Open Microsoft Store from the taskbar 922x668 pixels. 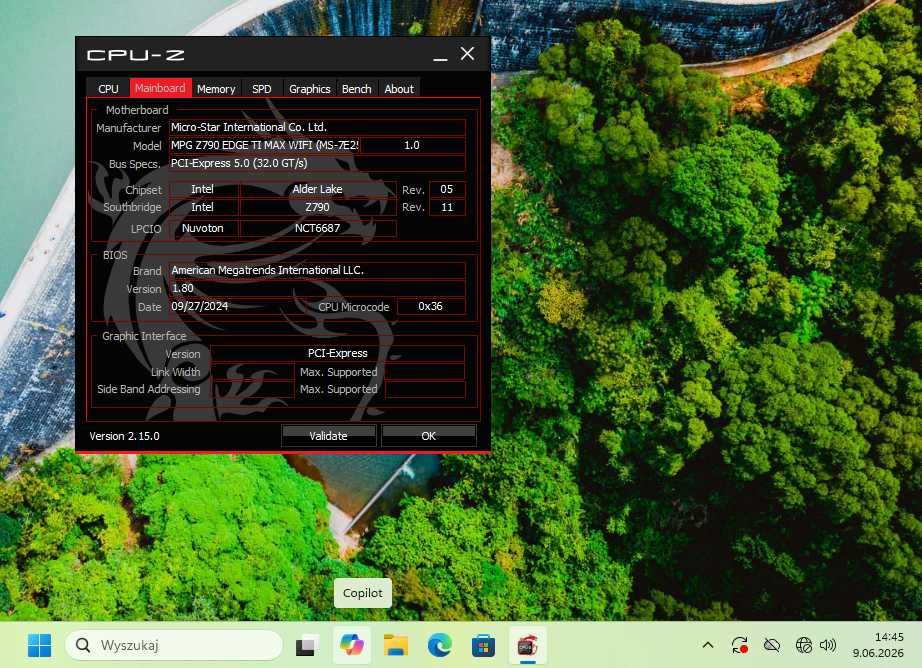coord(483,645)
